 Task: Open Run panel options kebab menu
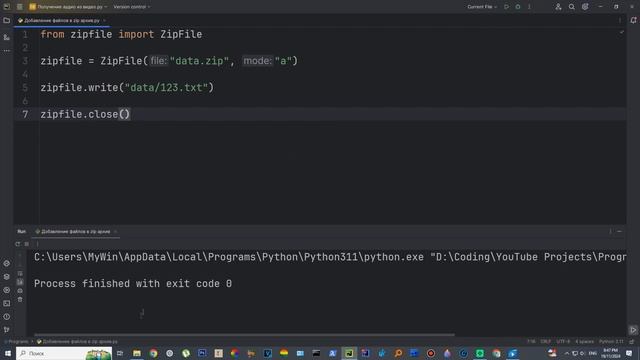point(610,231)
